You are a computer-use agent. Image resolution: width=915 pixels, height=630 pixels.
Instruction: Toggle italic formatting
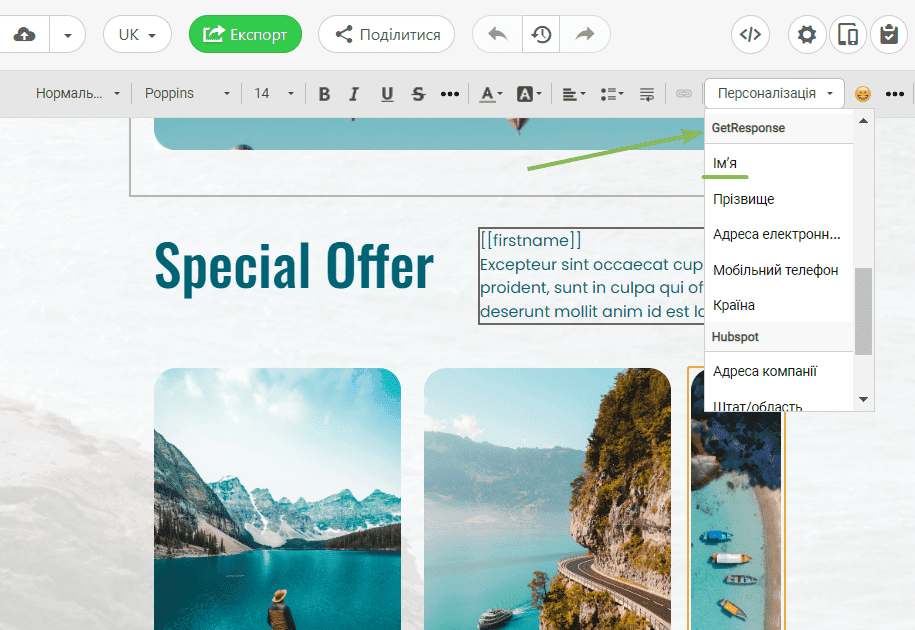[354, 94]
